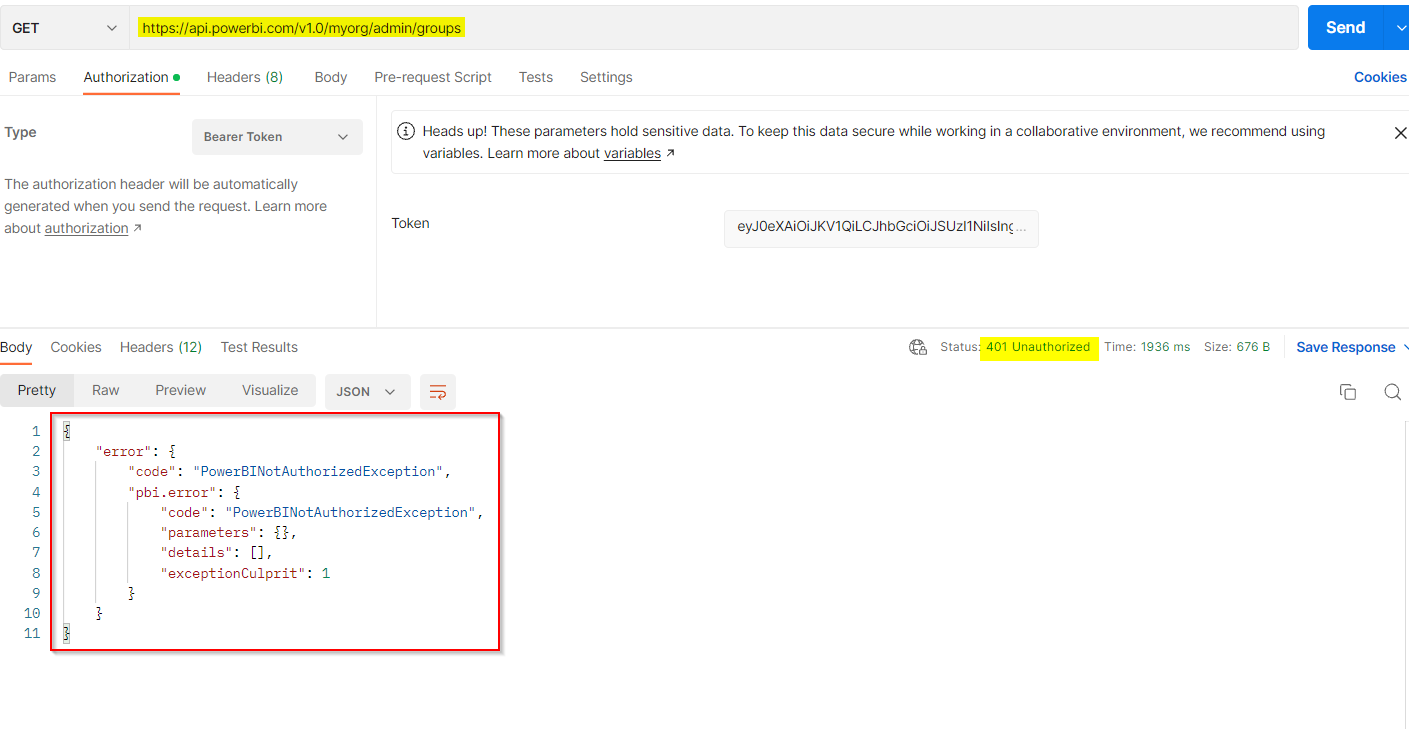Send the request

[1345, 28]
